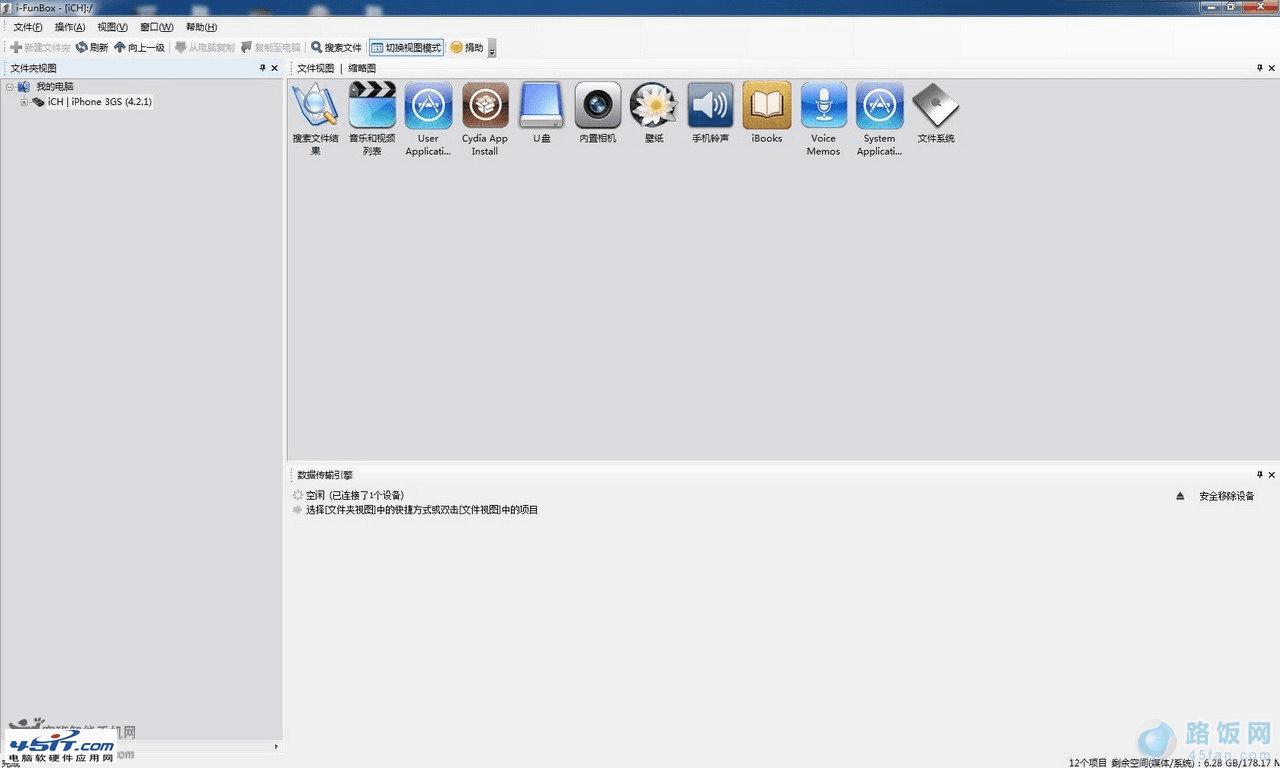Close the 文件视图 file view panel
This screenshot has height=768, width=1280.
pyautogui.click(x=1271, y=68)
